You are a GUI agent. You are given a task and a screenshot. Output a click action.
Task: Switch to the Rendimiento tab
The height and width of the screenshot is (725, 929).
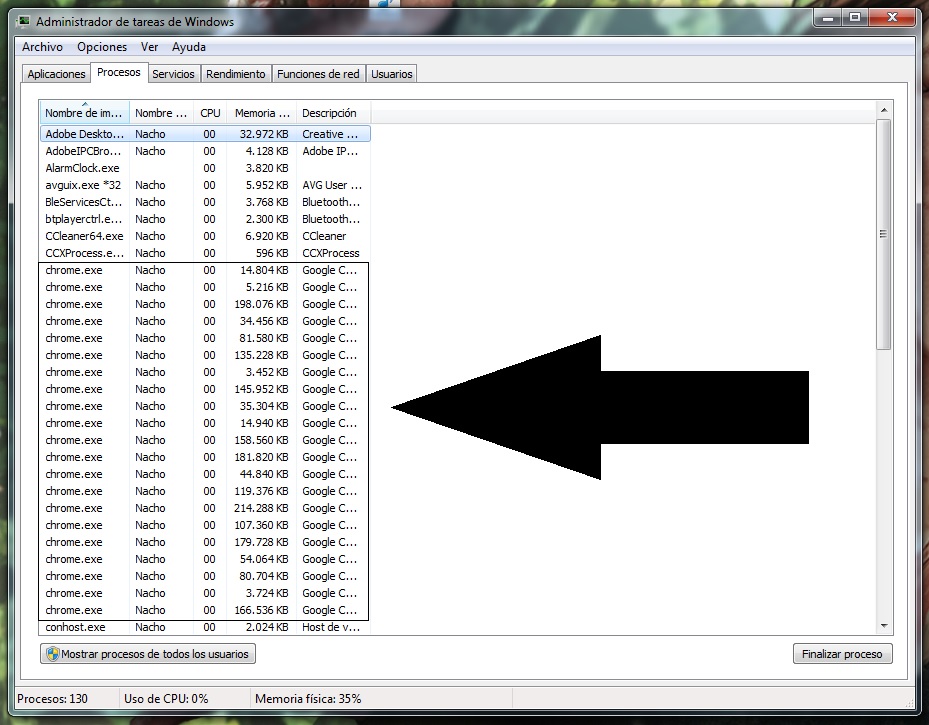[236, 74]
